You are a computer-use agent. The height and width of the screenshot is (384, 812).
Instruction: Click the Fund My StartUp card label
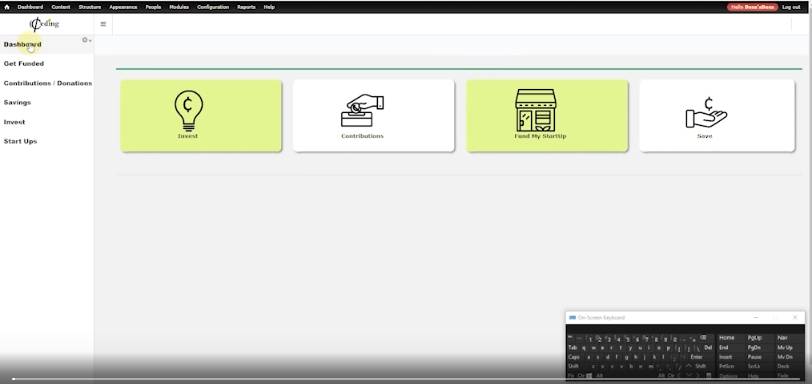[540, 136]
